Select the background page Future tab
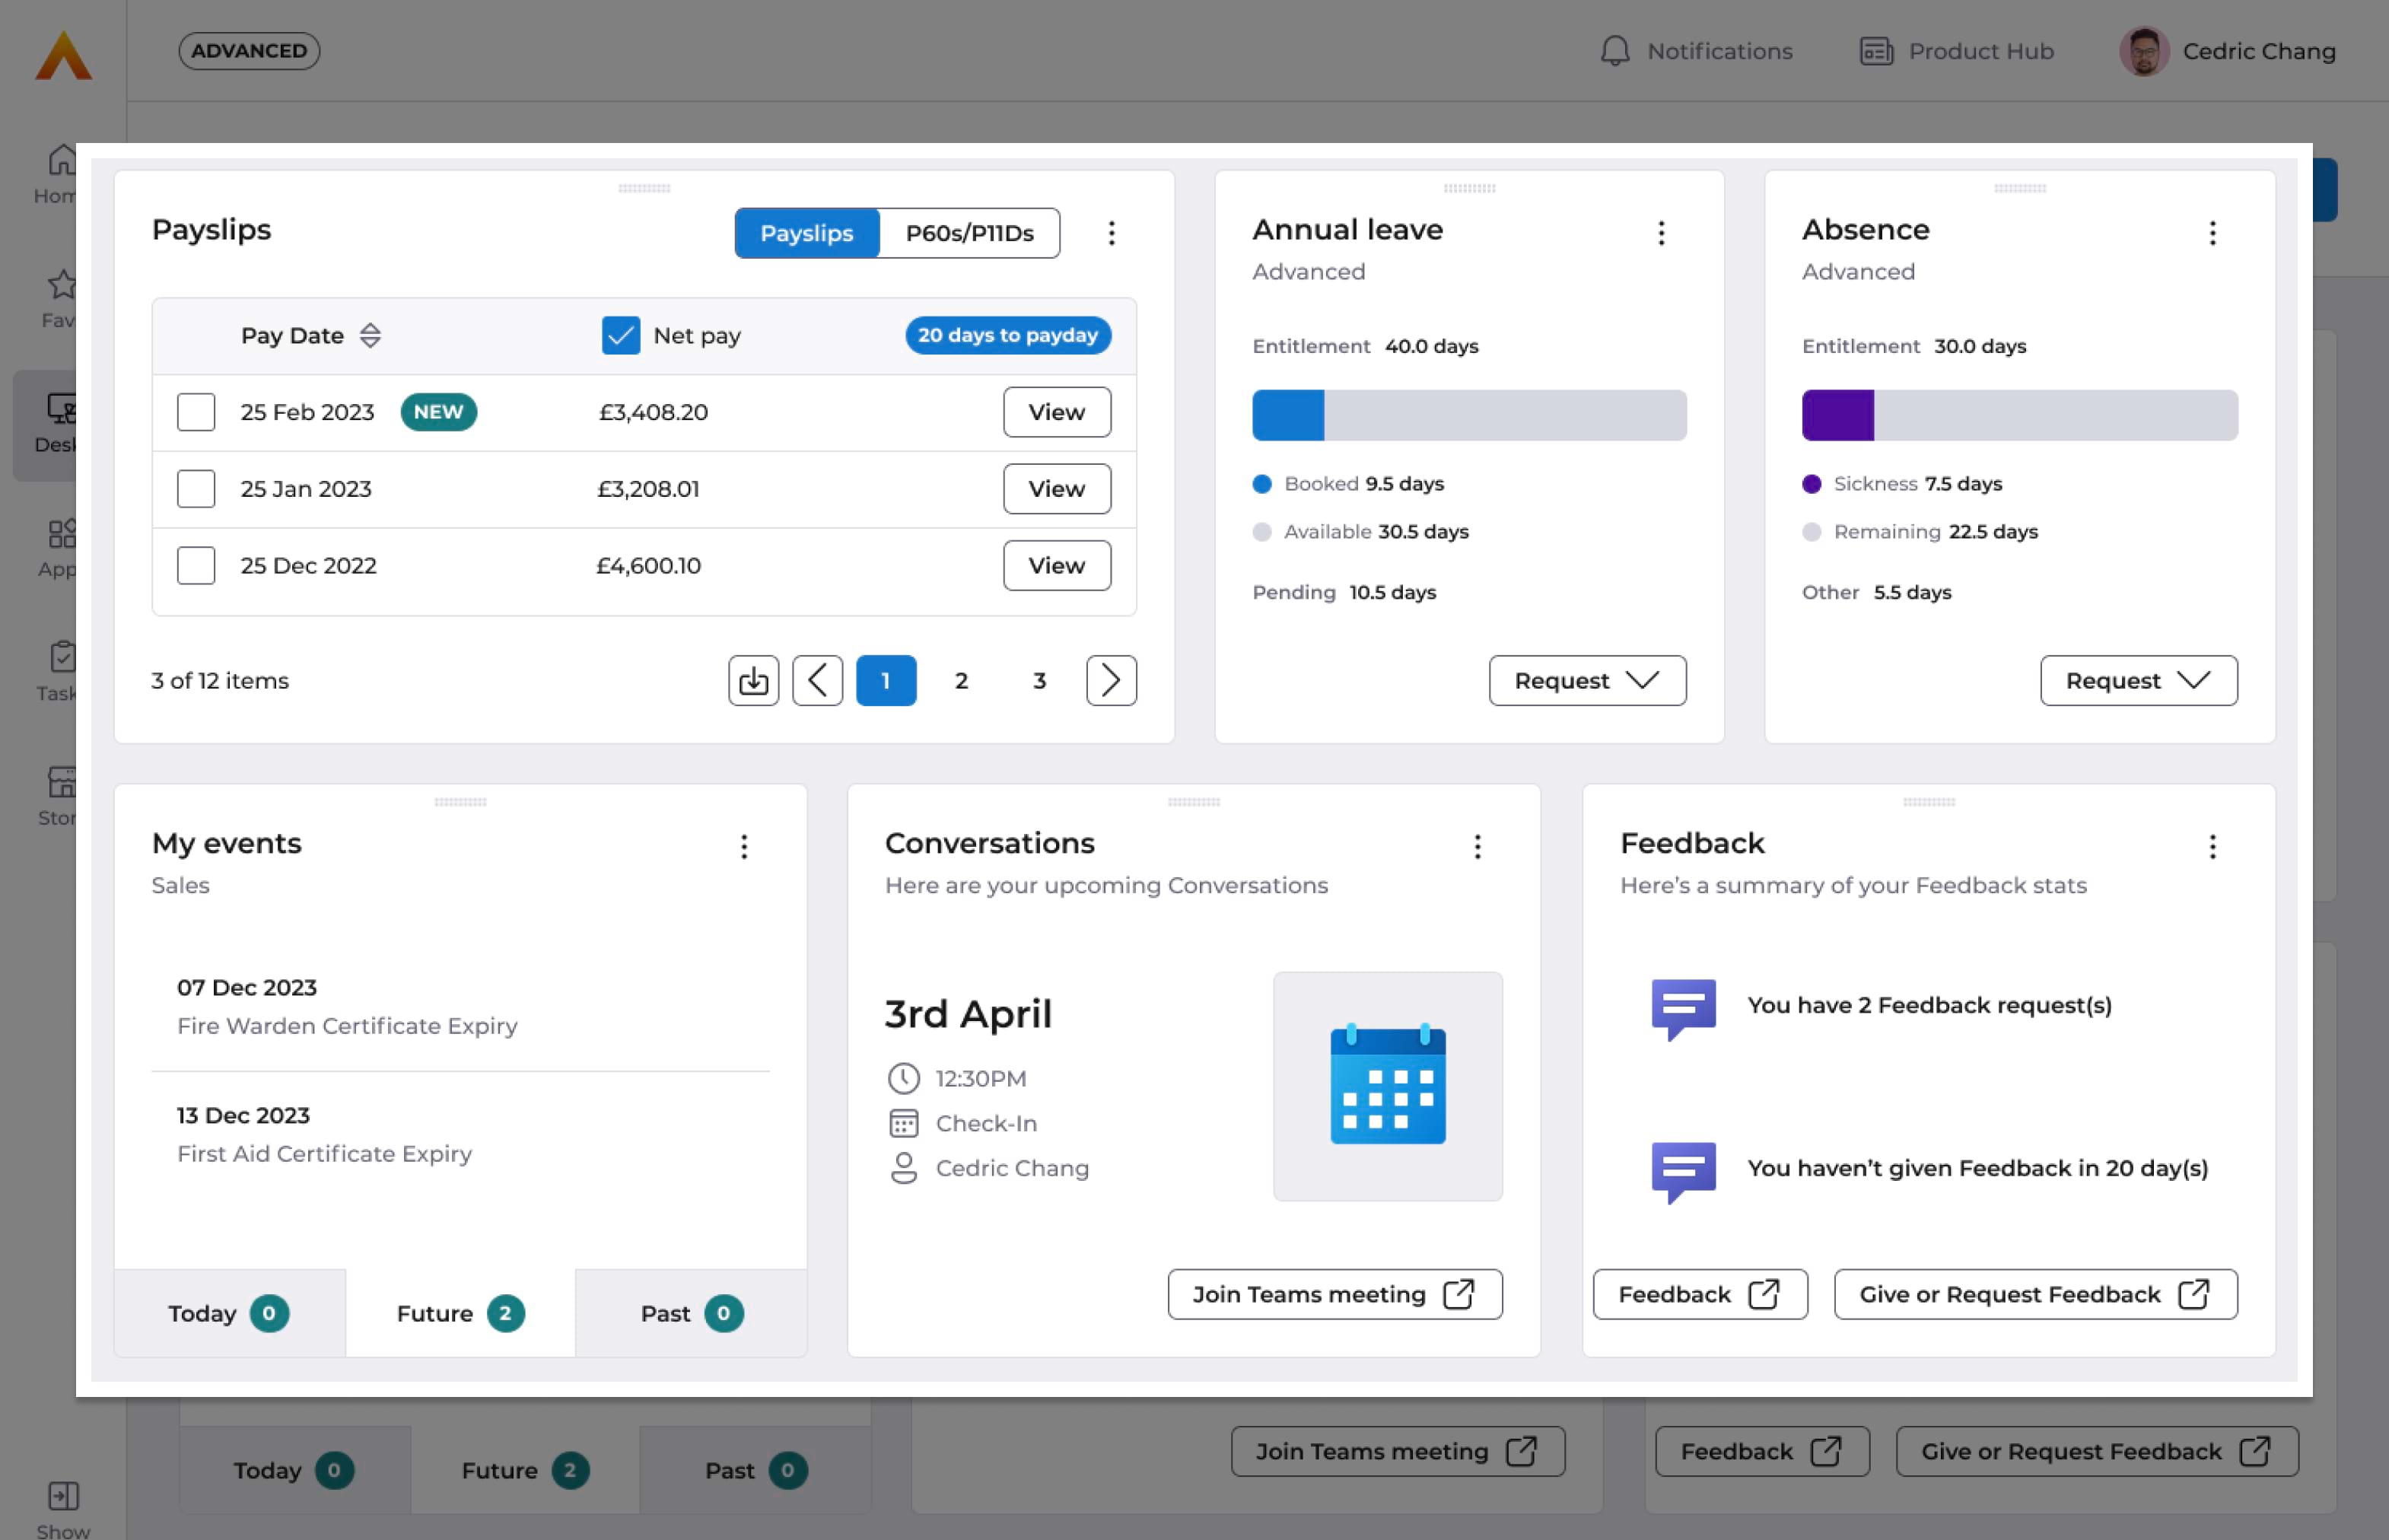Image resolution: width=2389 pixels, height=1540 pixels. (x=525, y=1471)
